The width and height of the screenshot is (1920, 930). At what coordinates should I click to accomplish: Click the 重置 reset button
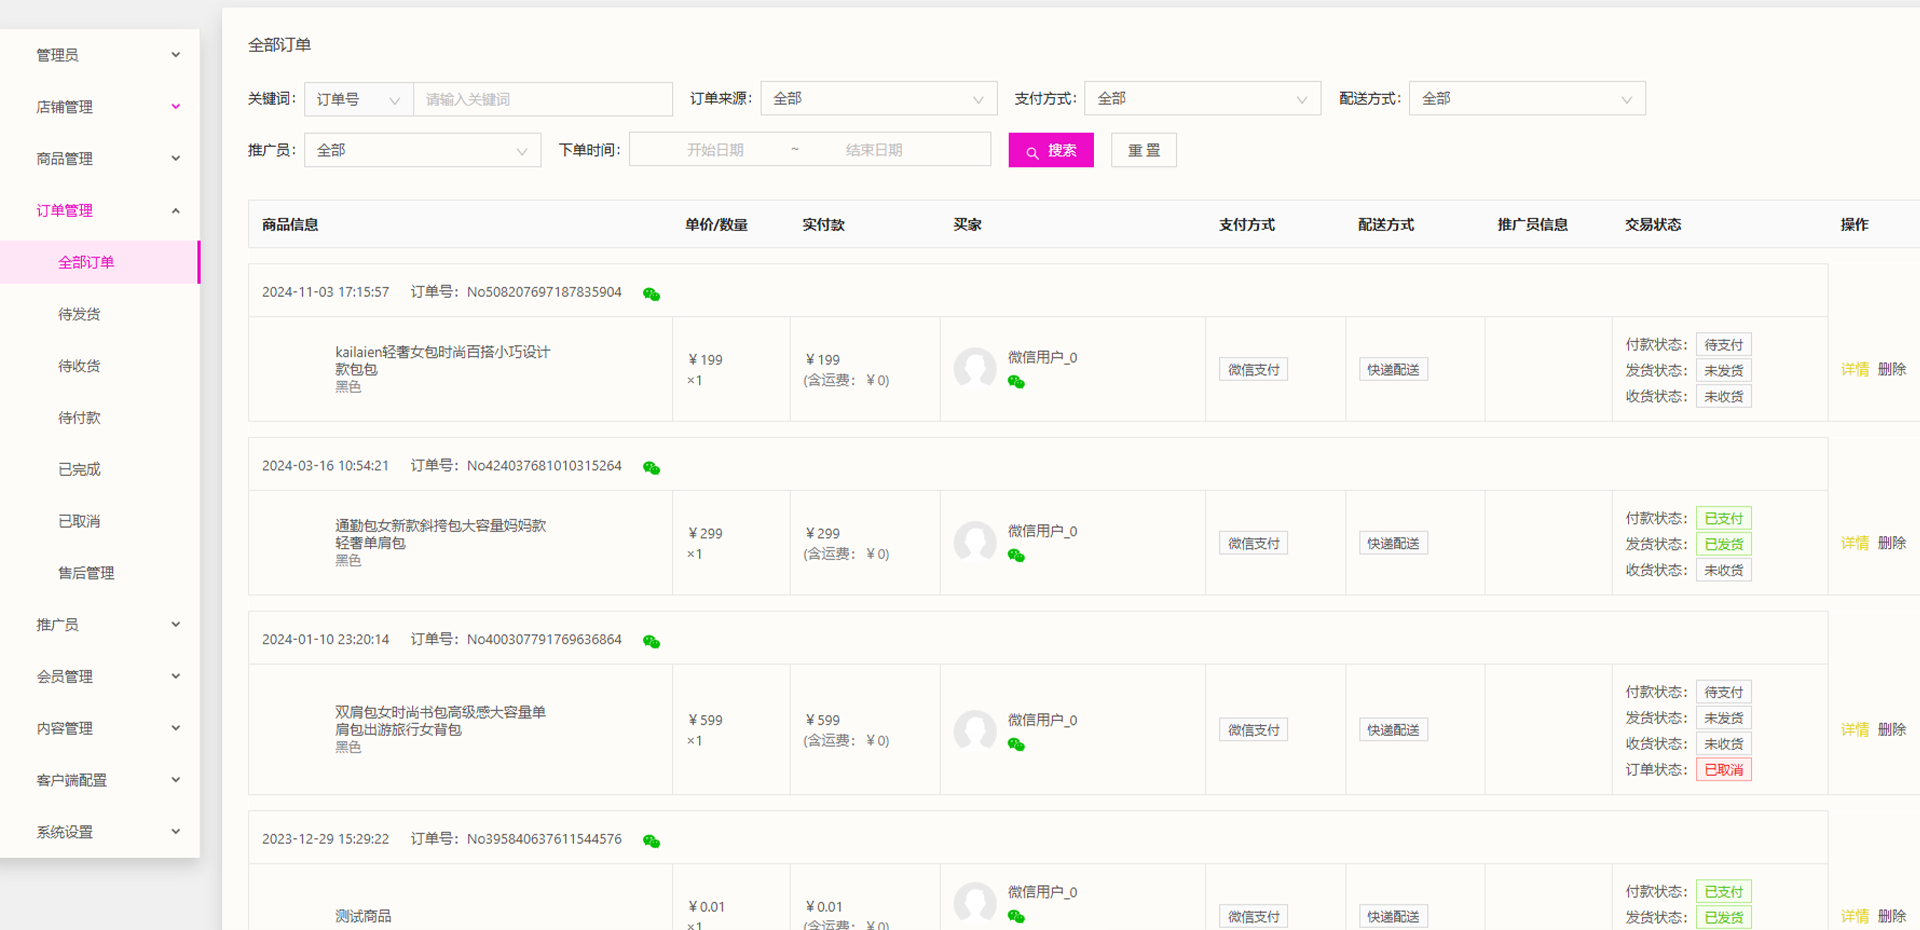click(x=1144, y=150)
